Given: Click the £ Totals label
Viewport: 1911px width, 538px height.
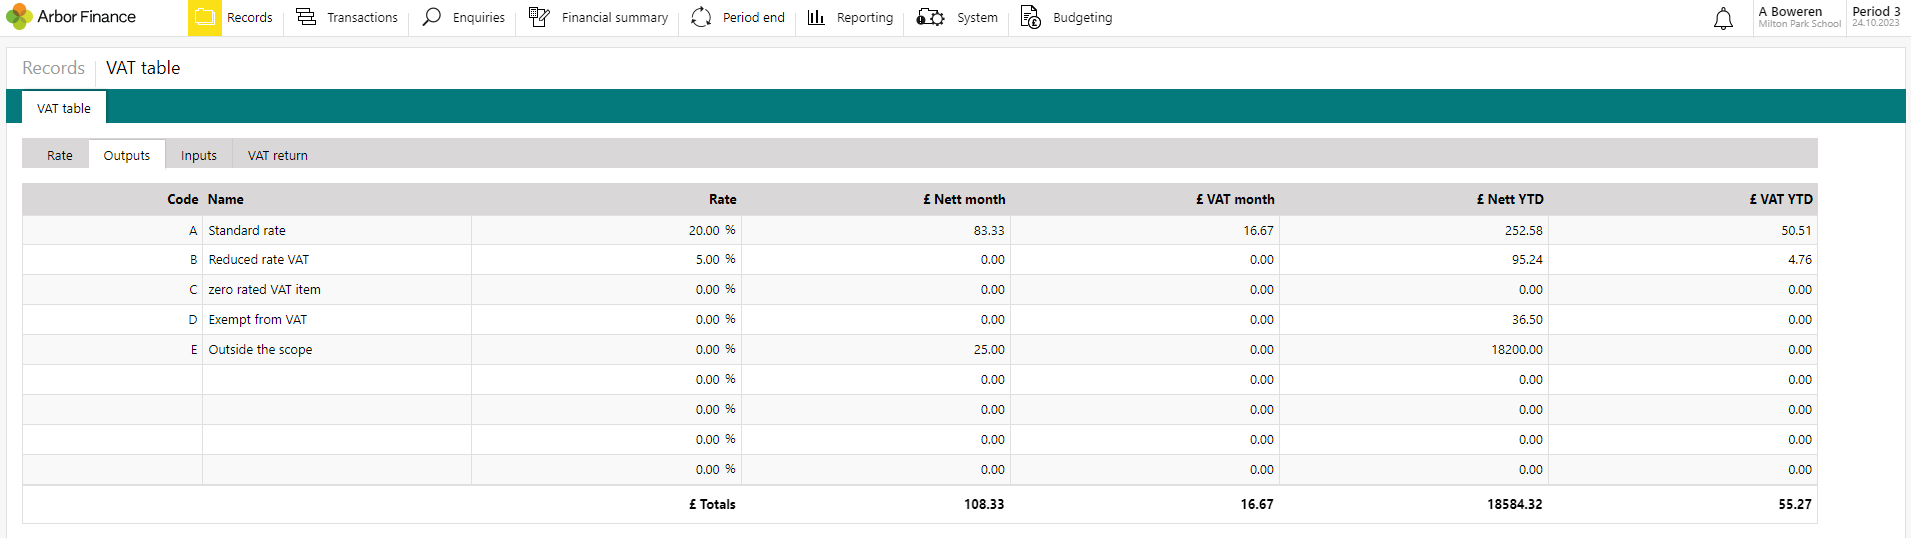Looking at the screenshot, I should (712, 504).
